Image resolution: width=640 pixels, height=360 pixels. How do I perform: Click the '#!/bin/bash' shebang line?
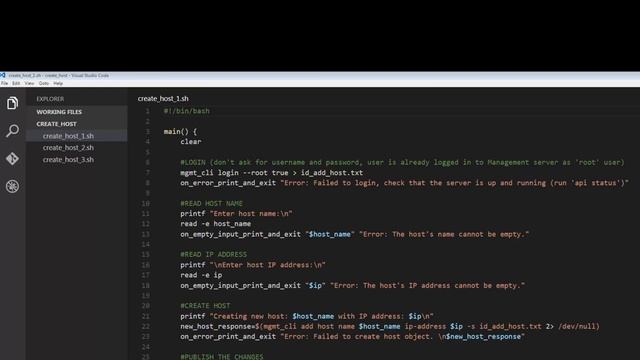(x=187, y=111)
